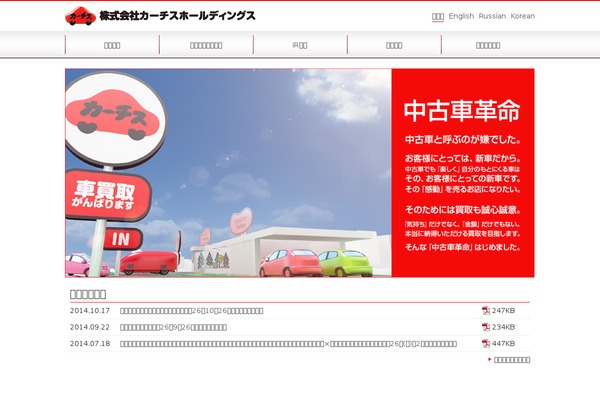Open the IR navigation menu item
600x400 pixels.
point(300,45)
